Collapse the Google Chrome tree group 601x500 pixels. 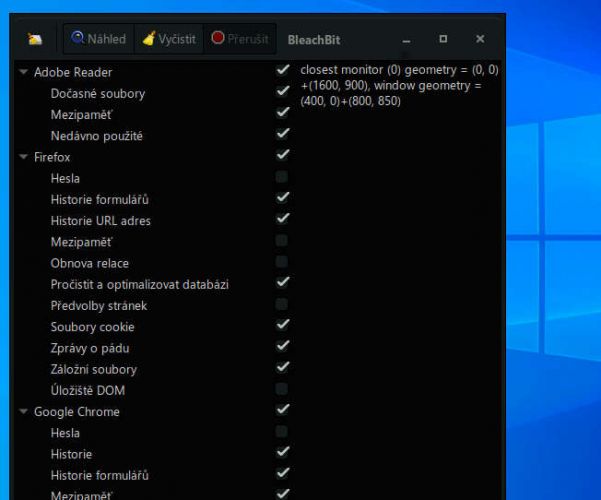coord(23,411)
